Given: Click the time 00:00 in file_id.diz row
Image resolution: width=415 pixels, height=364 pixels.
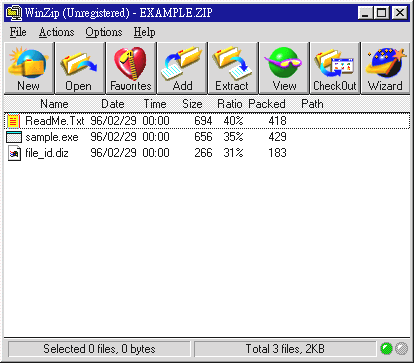Looking at the screenshot, I should coord(156,153).
